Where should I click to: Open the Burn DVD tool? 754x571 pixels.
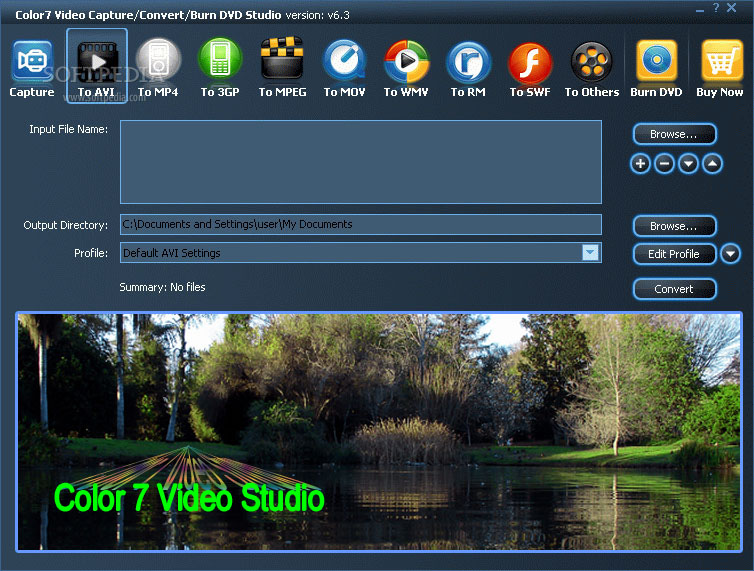pos(656,68)
